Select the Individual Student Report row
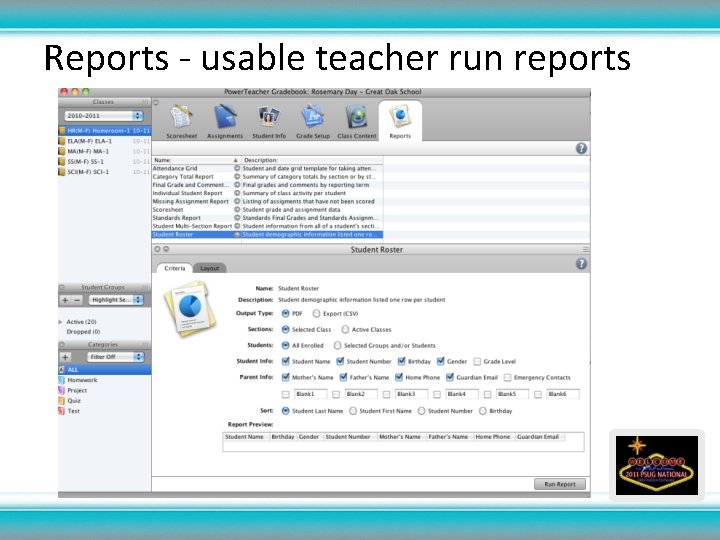The image size is (720, 540). [x=267, y=193]
